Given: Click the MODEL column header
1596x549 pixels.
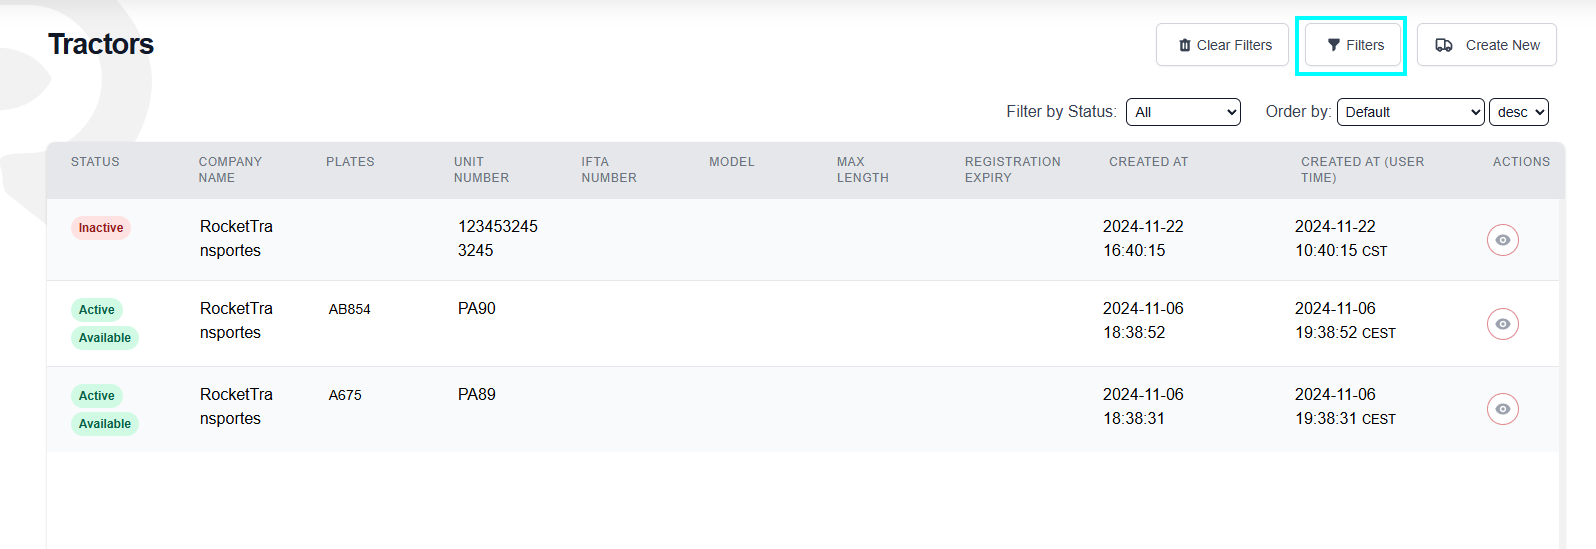Looking at the screenshot, I should tap(732, 162).
